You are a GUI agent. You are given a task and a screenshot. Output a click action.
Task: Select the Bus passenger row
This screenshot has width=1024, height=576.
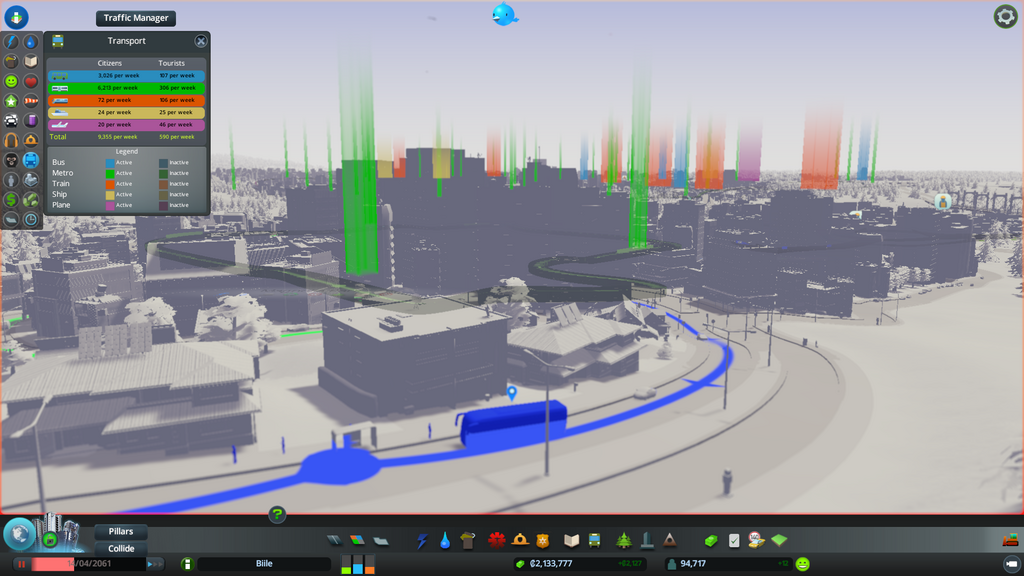127,76
